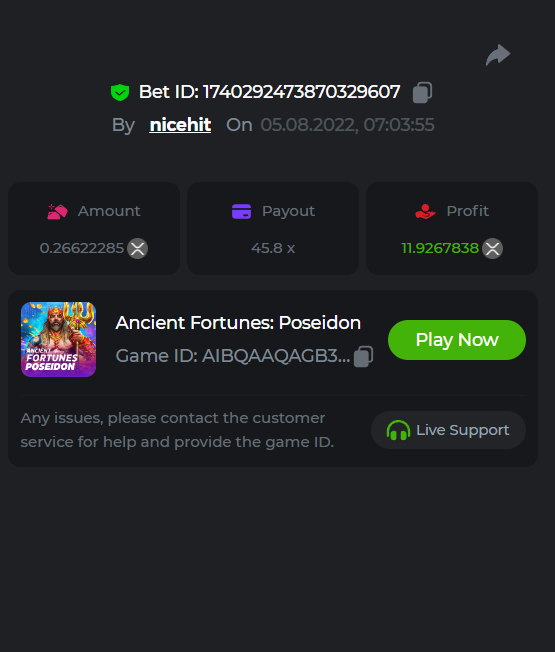Click the share arrow icon
Image resolution: width=555 pixels, height=652 pixels.
498,54
